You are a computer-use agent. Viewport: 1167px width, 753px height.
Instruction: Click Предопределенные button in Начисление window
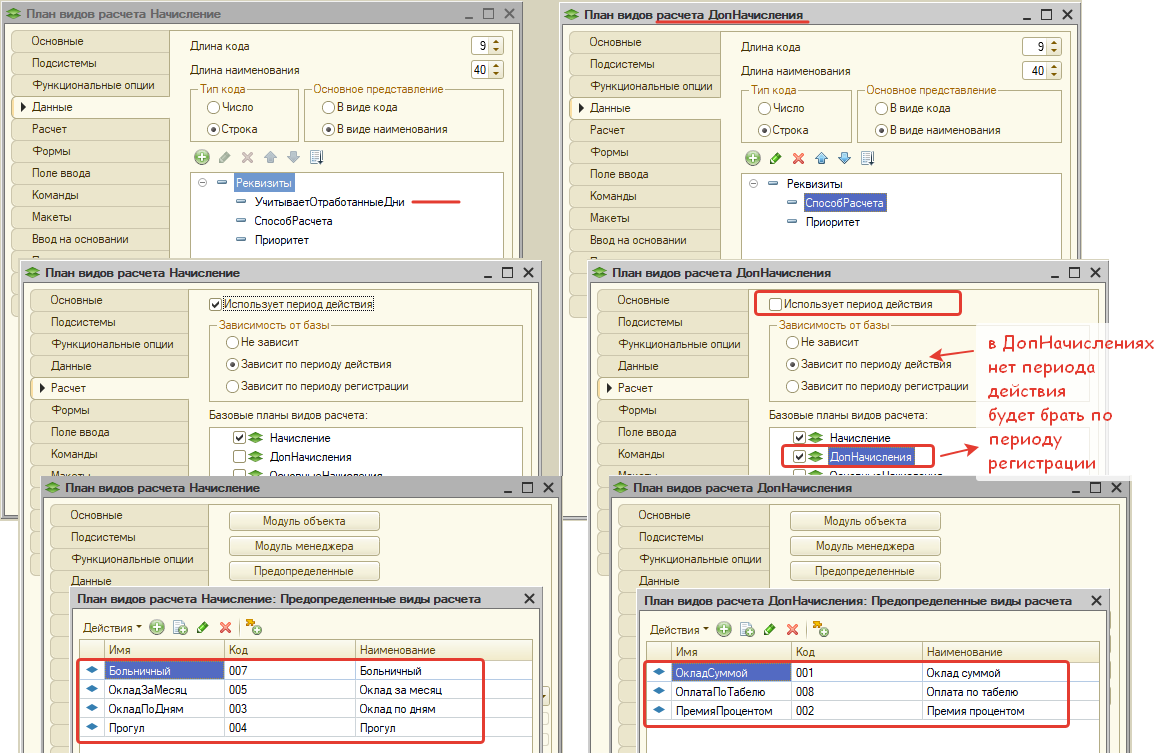(x=304, y=571)
